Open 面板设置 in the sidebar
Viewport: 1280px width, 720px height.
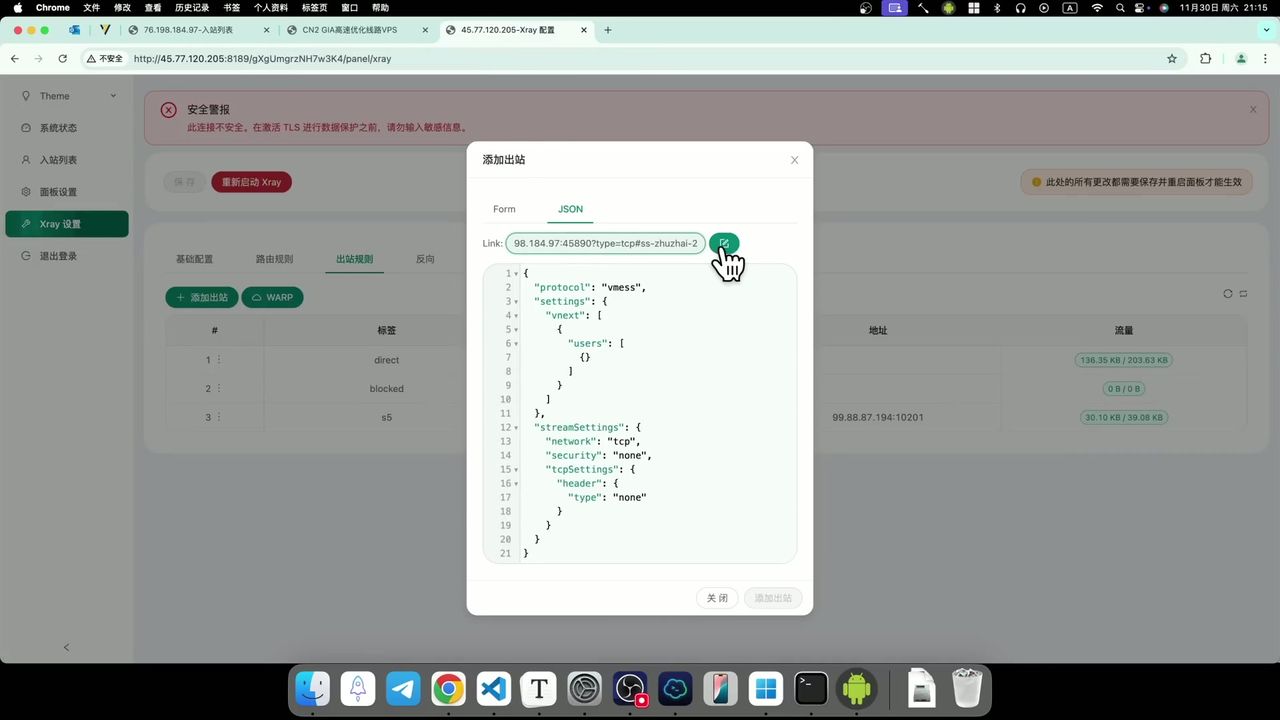tap(58, 192)
